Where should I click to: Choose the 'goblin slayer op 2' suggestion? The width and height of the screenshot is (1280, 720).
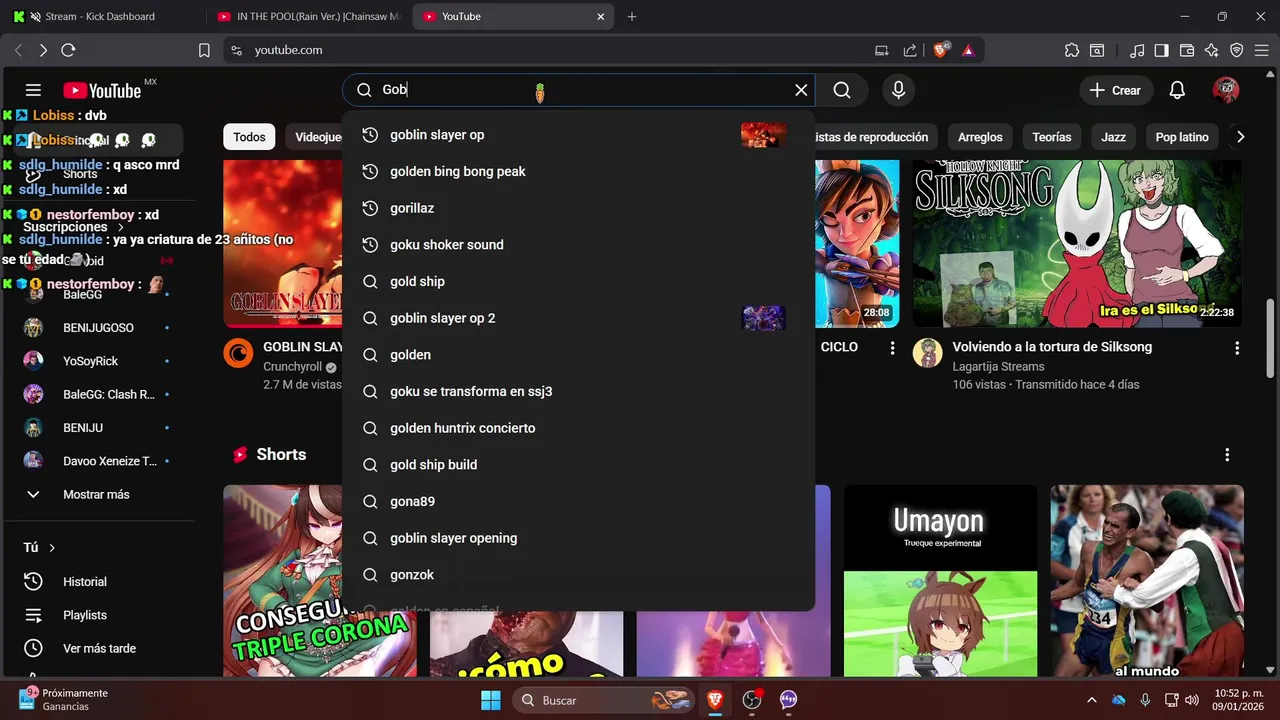(x=578, y=318)
